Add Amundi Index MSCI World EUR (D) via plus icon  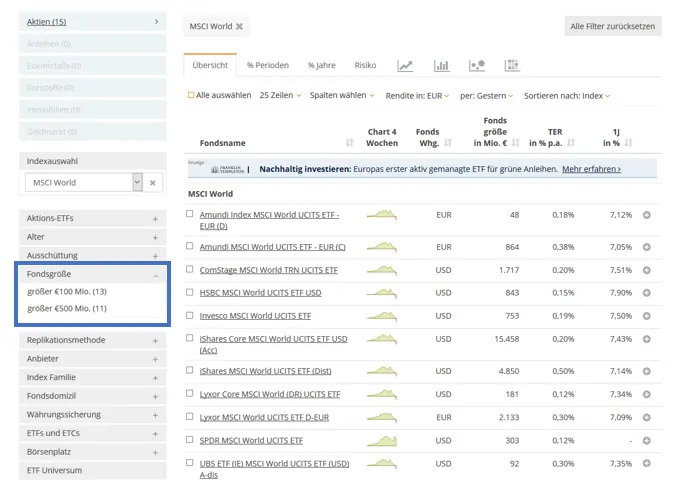[x=647, y=215]
